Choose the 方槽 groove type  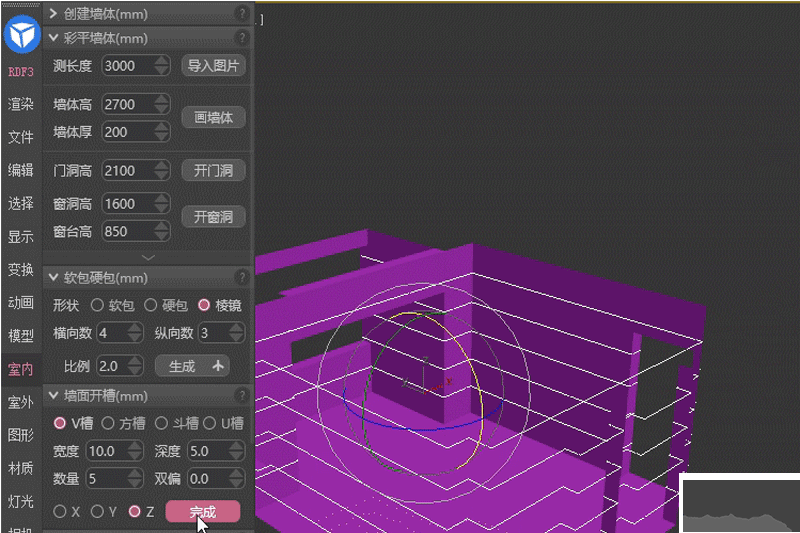pos(109,423)
